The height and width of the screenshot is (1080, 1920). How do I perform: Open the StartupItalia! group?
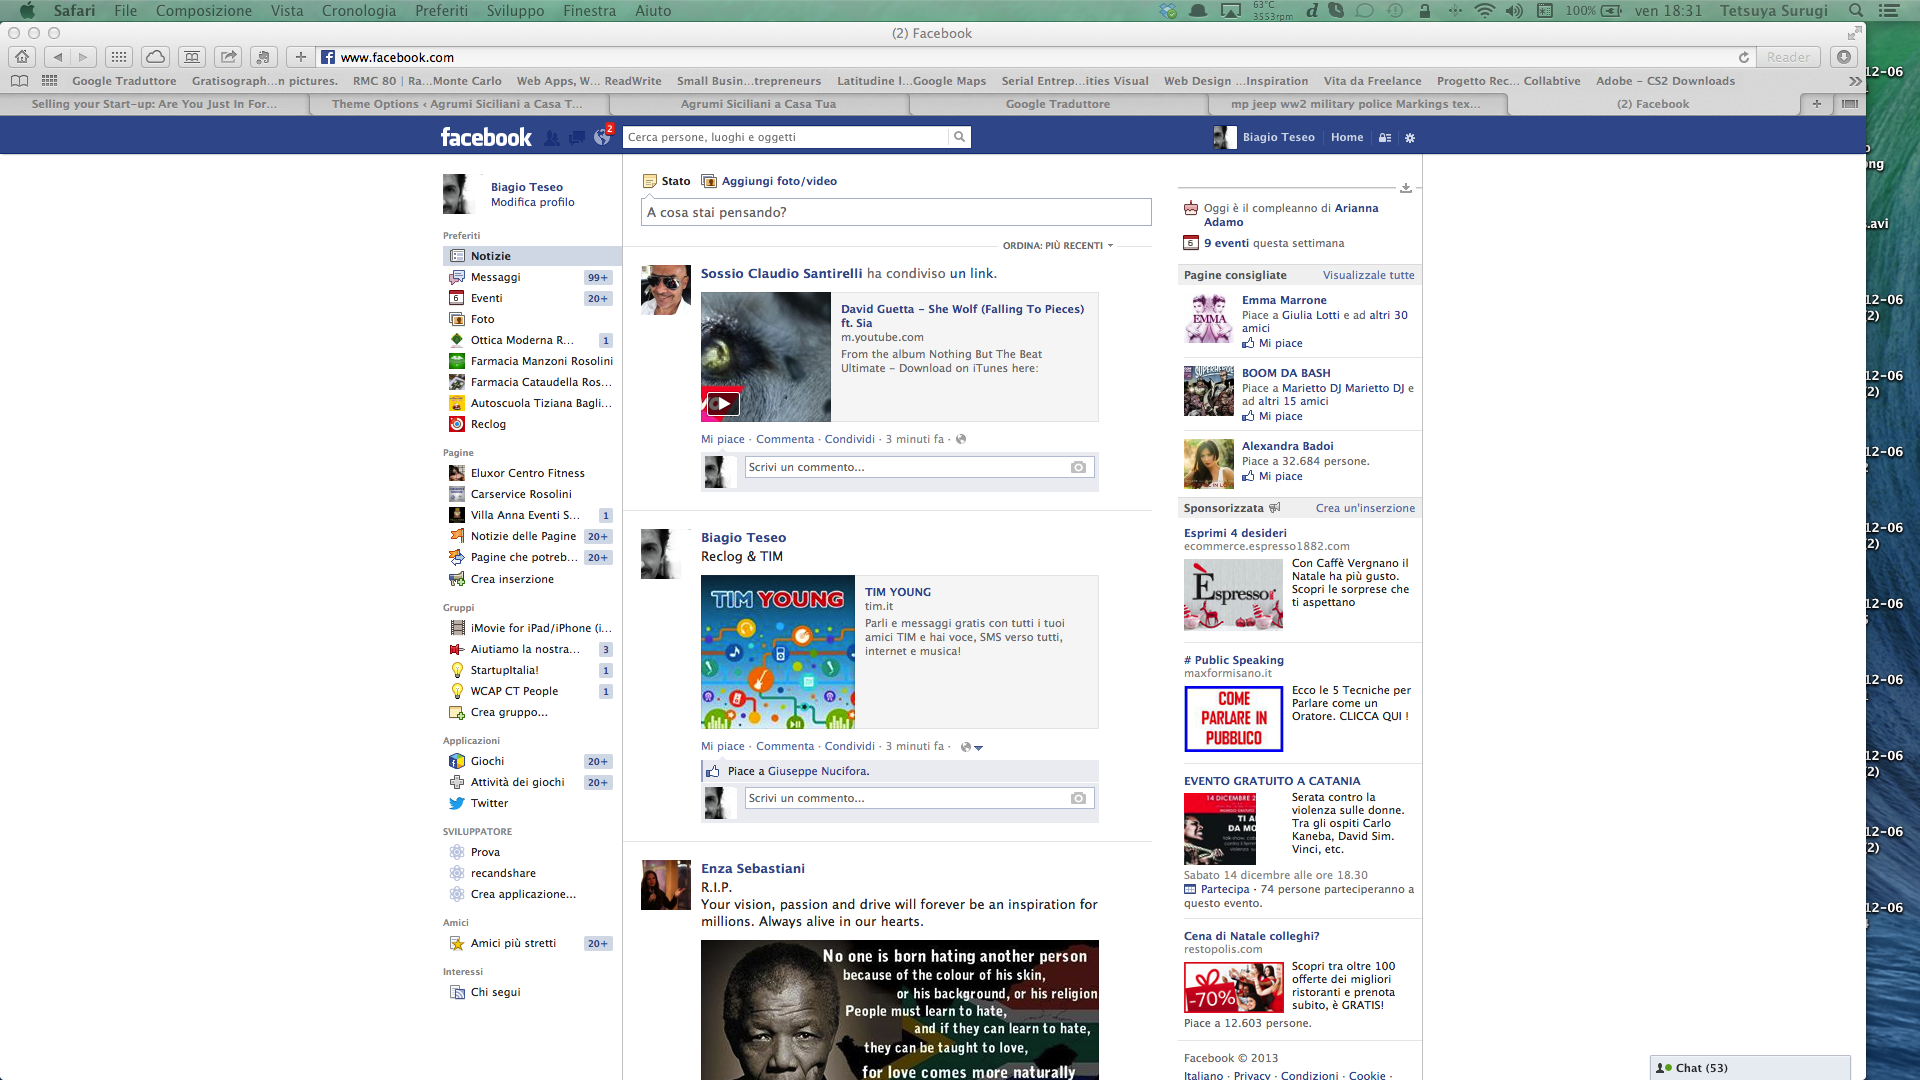point(531,670)
